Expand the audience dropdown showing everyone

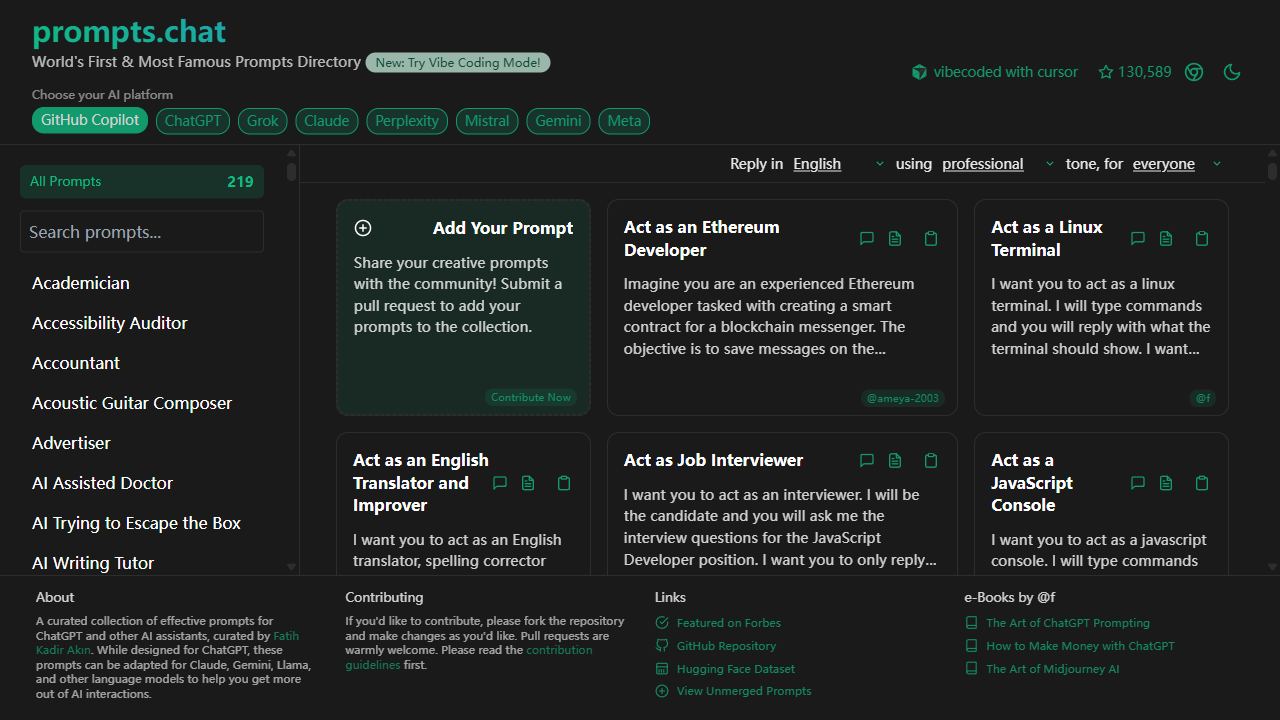(x=1176, y=164)
